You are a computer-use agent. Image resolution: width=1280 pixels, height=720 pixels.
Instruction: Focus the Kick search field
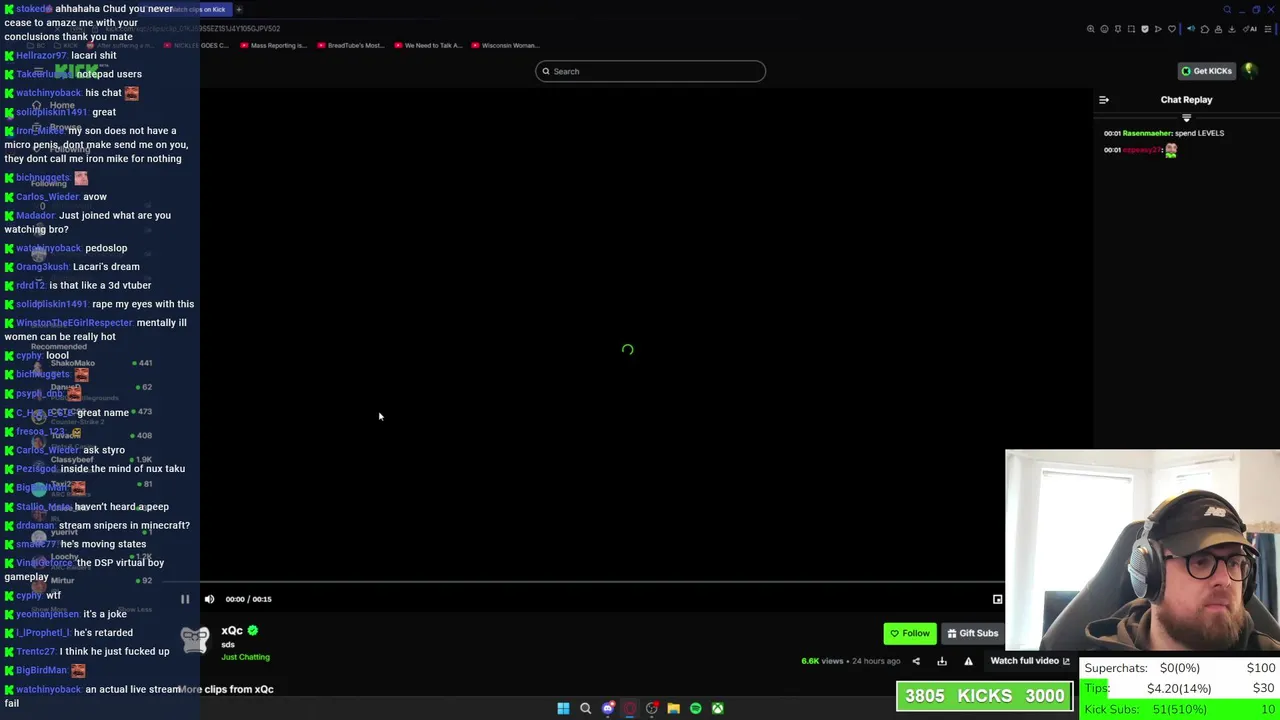coord(650,71)
